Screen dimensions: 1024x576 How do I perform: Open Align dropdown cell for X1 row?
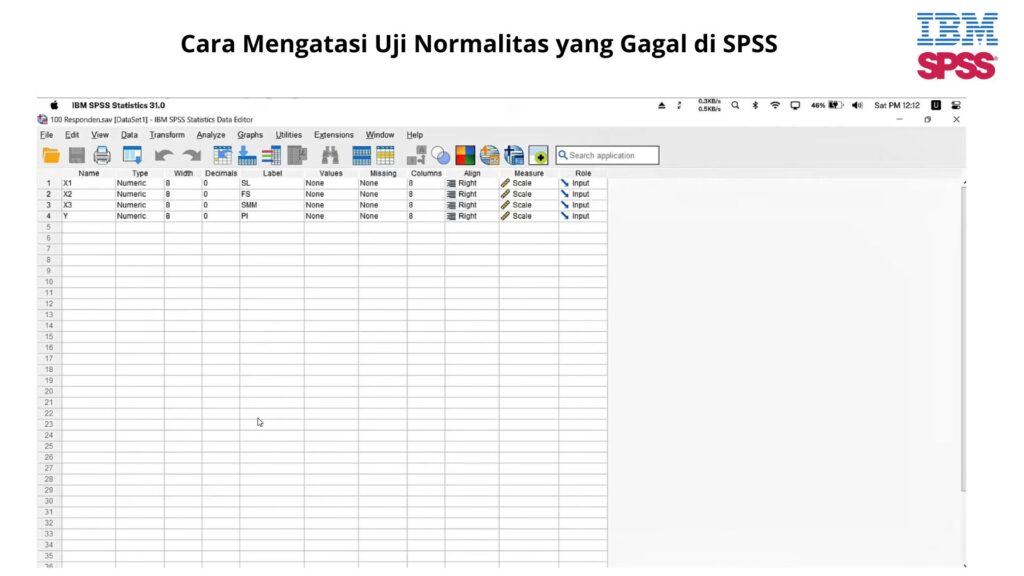pyautogui.click(x=472, y=184)
